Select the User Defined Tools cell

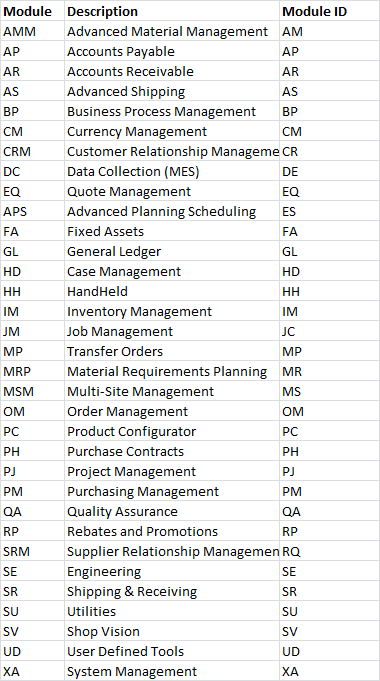[x=172, y=651]
